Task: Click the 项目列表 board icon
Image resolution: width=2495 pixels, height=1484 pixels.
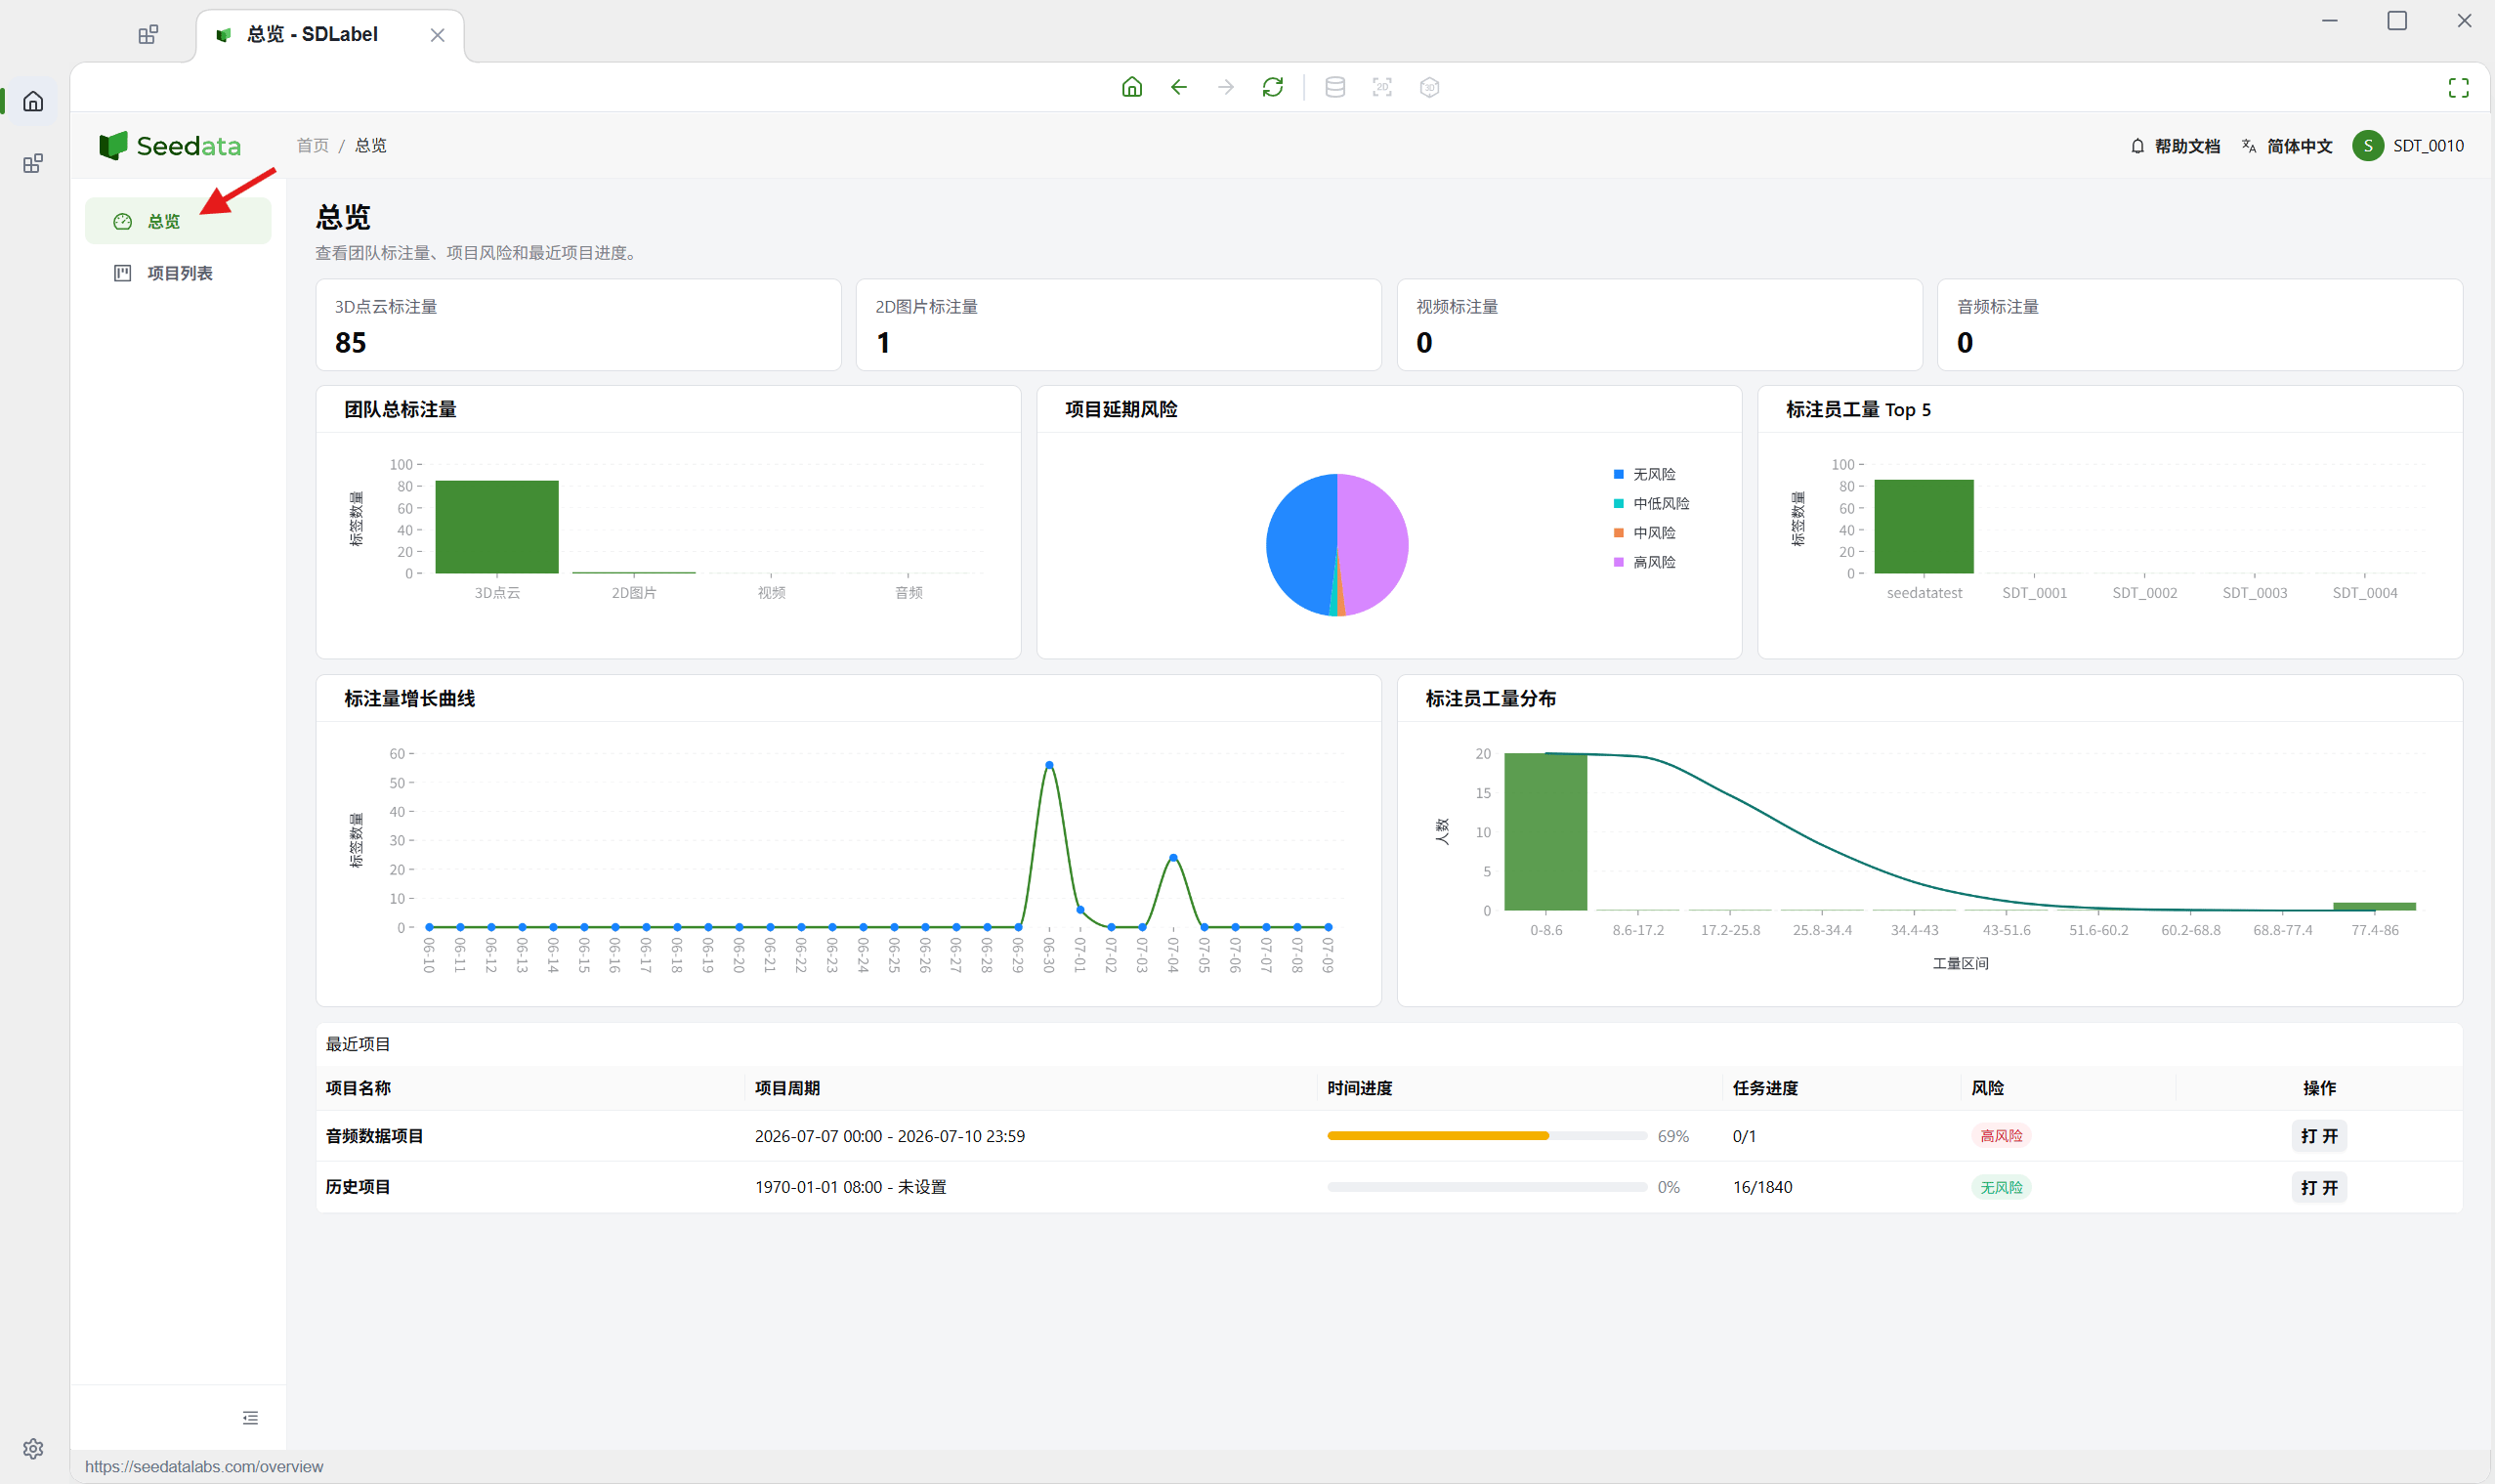Action: tap(123, 273)
